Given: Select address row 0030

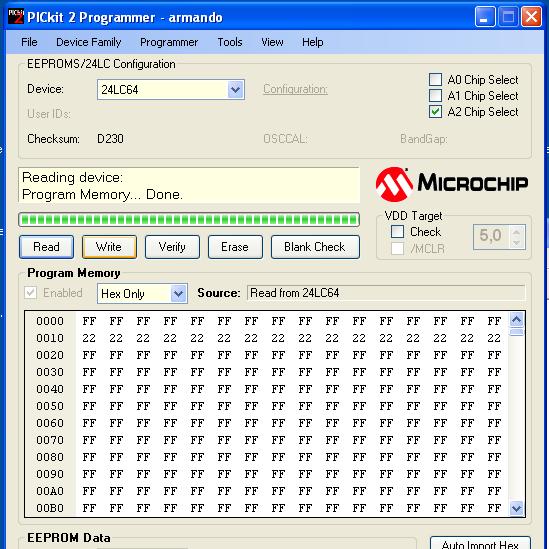Looking at the screenshot, I should (x=50, y=372).
